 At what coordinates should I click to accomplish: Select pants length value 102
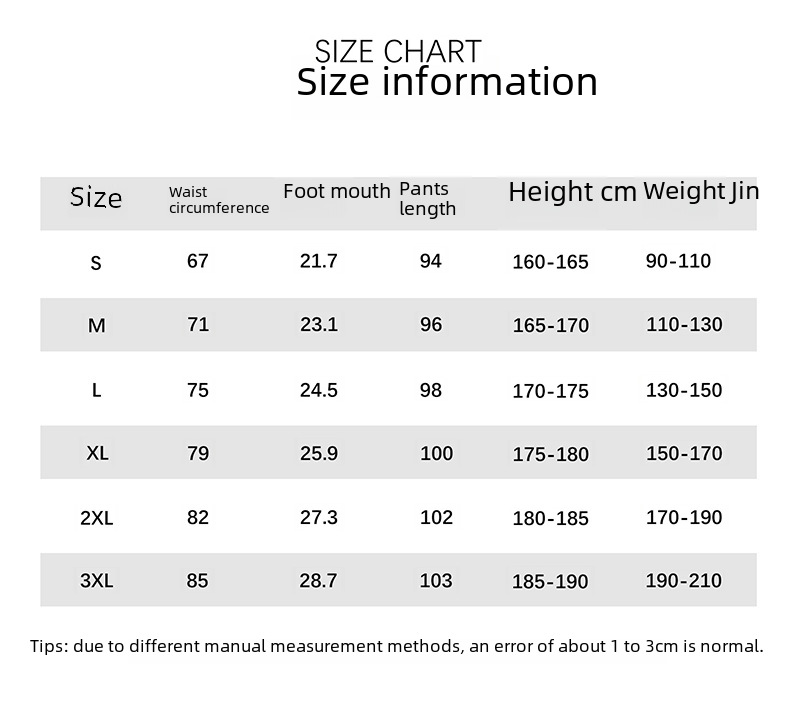click(x=436, y=518)
